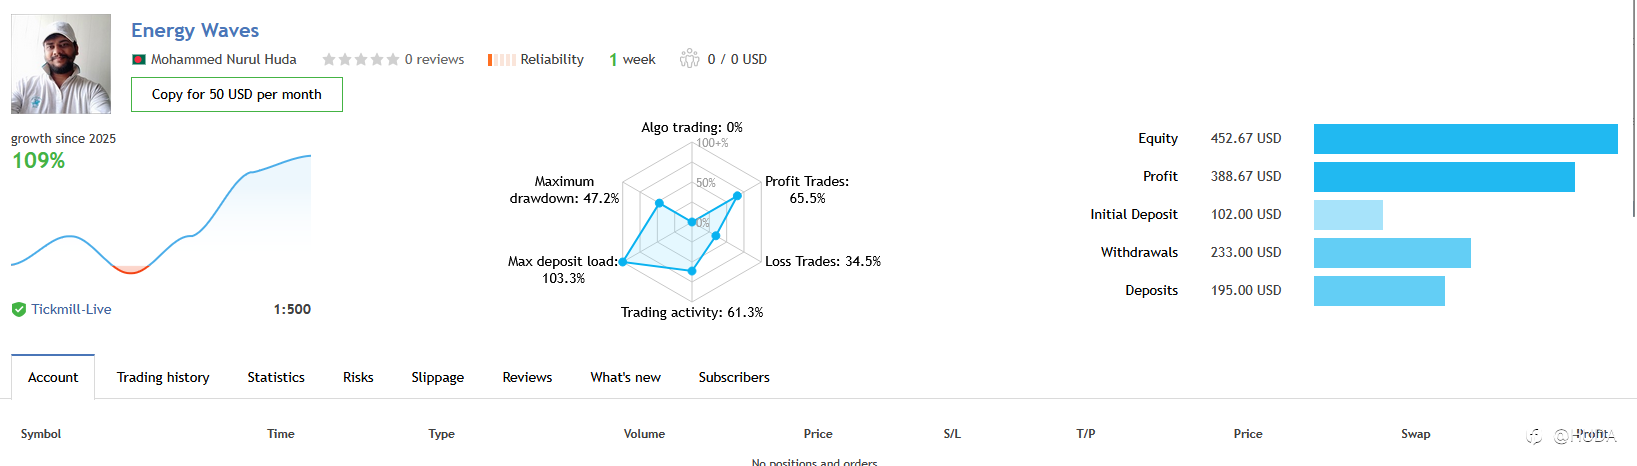Image resolution: width=1637 pixels, height=466 pixels.
Task: Click the green verified shield icon by Tickmill-Live
Action: (19, 310)
